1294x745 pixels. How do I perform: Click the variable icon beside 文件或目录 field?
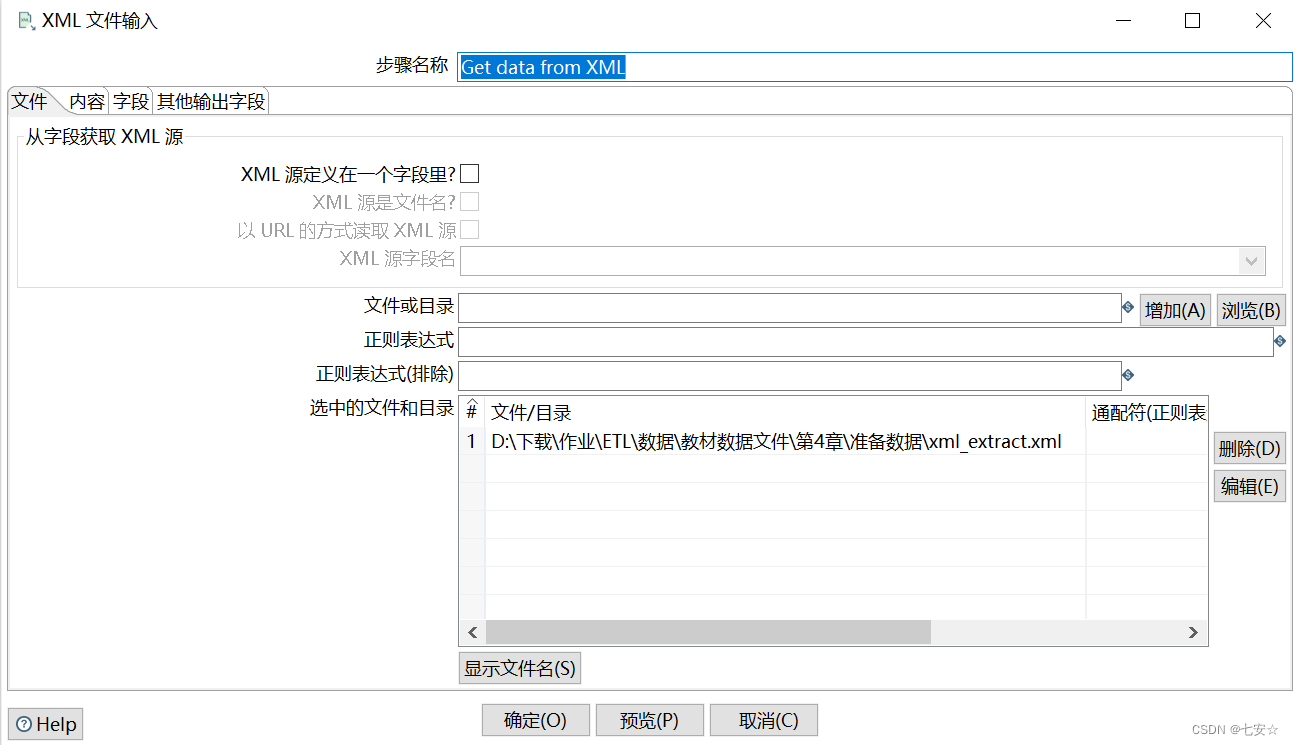point(1128,308)
